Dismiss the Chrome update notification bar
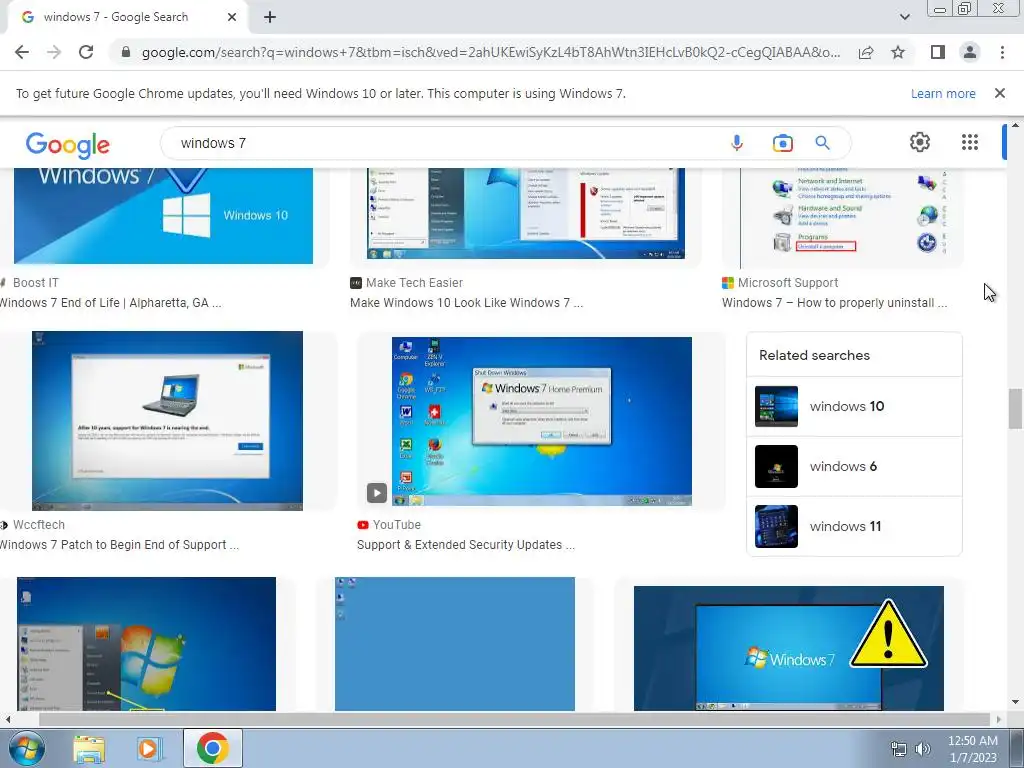This screenshot has width=1024, height=768. tap(999, 93)
